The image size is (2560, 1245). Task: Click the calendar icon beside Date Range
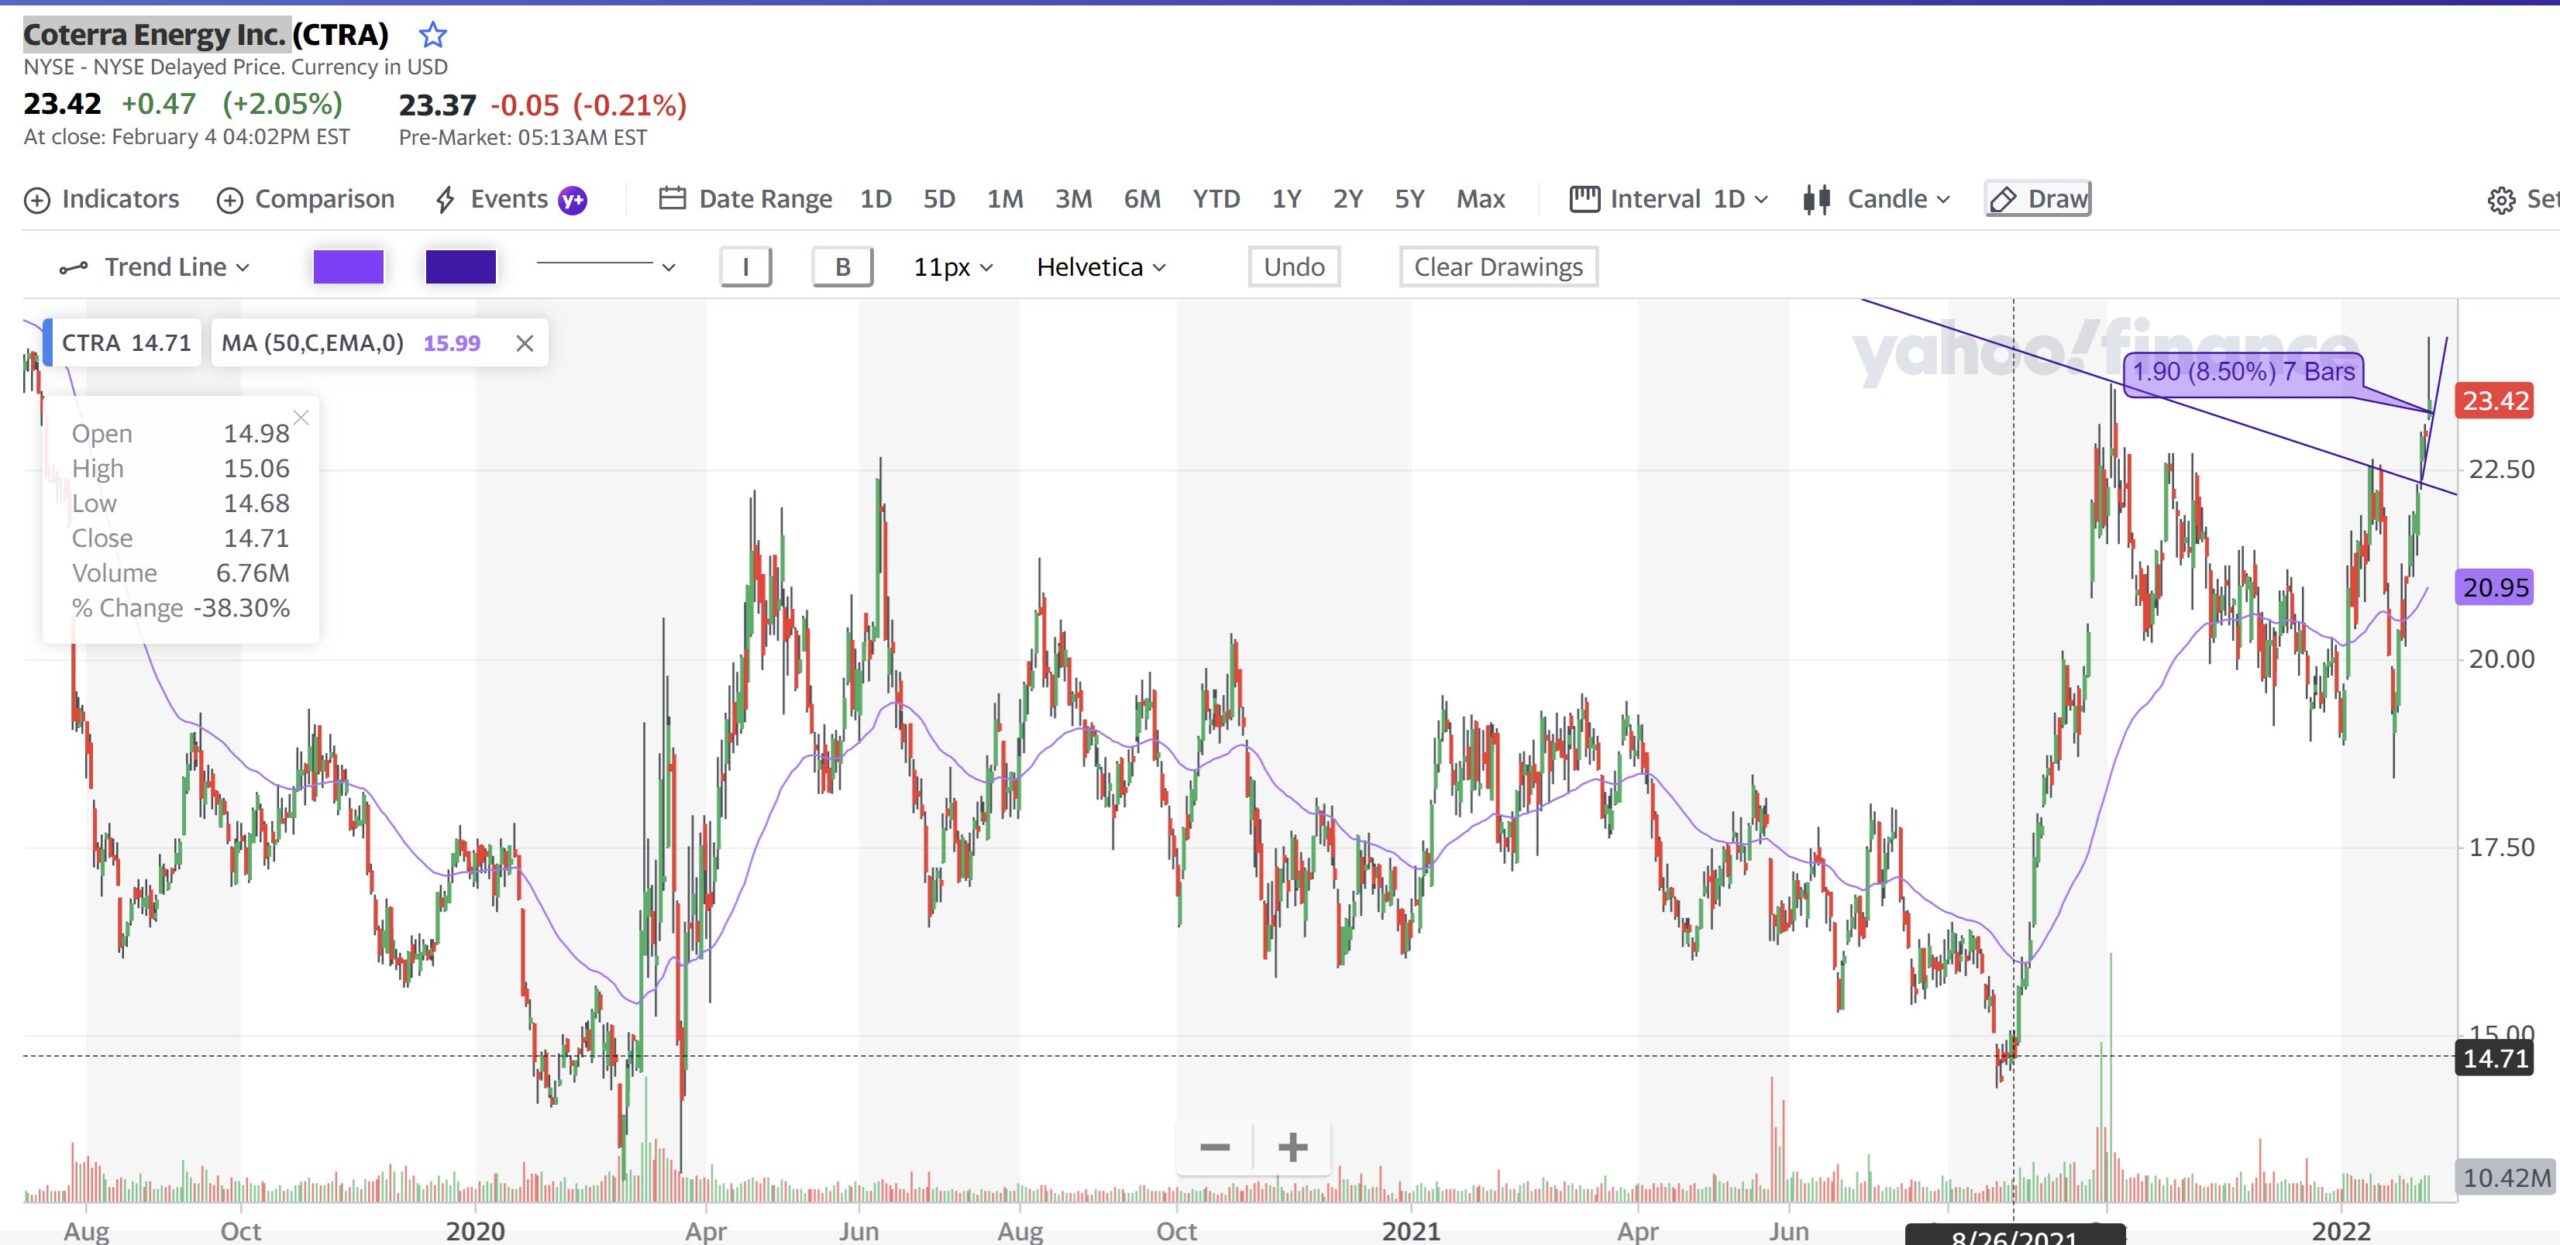point(672,199)
